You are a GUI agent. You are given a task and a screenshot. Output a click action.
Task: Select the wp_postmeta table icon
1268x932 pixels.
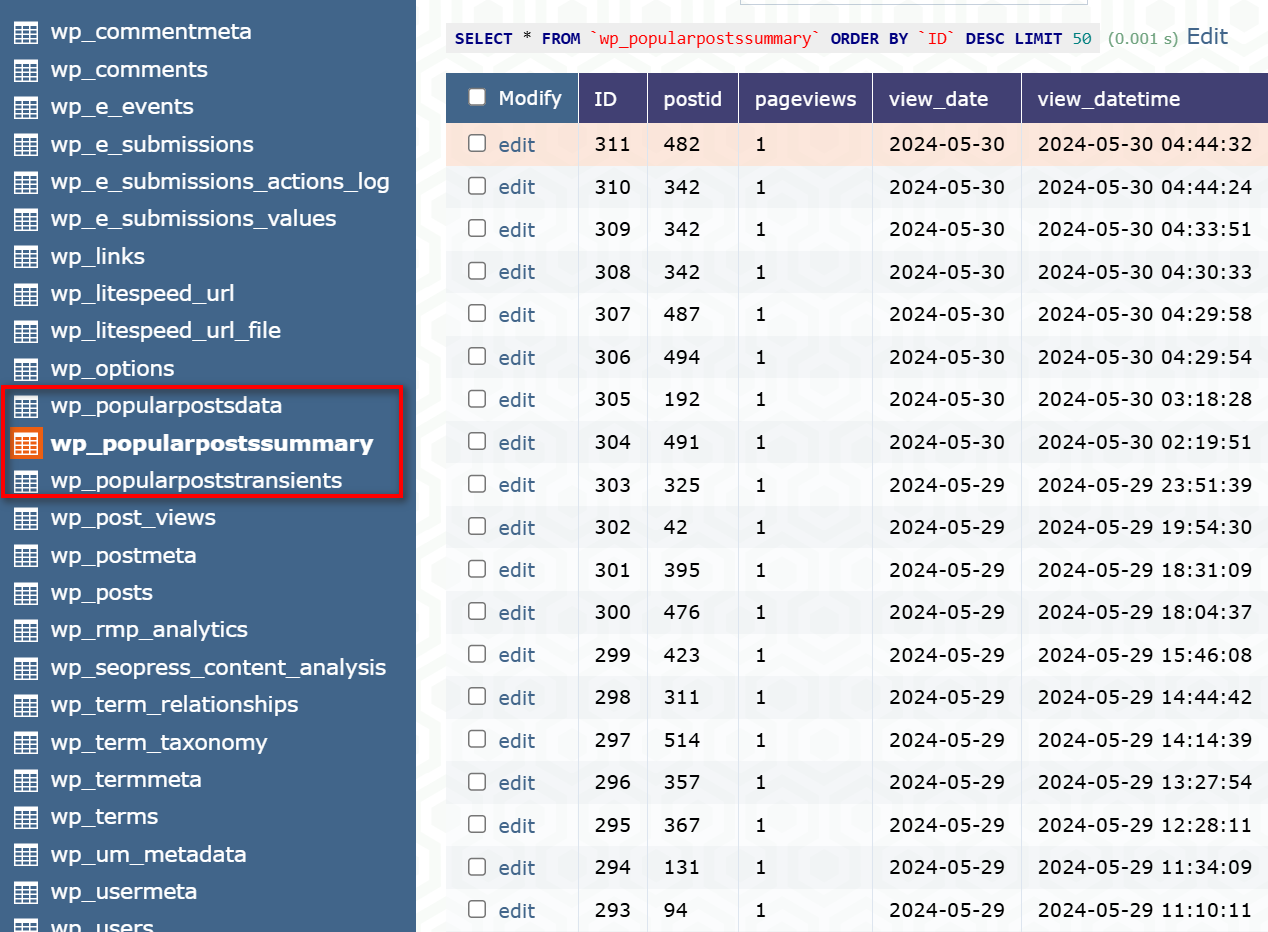(x=26, y=556)
